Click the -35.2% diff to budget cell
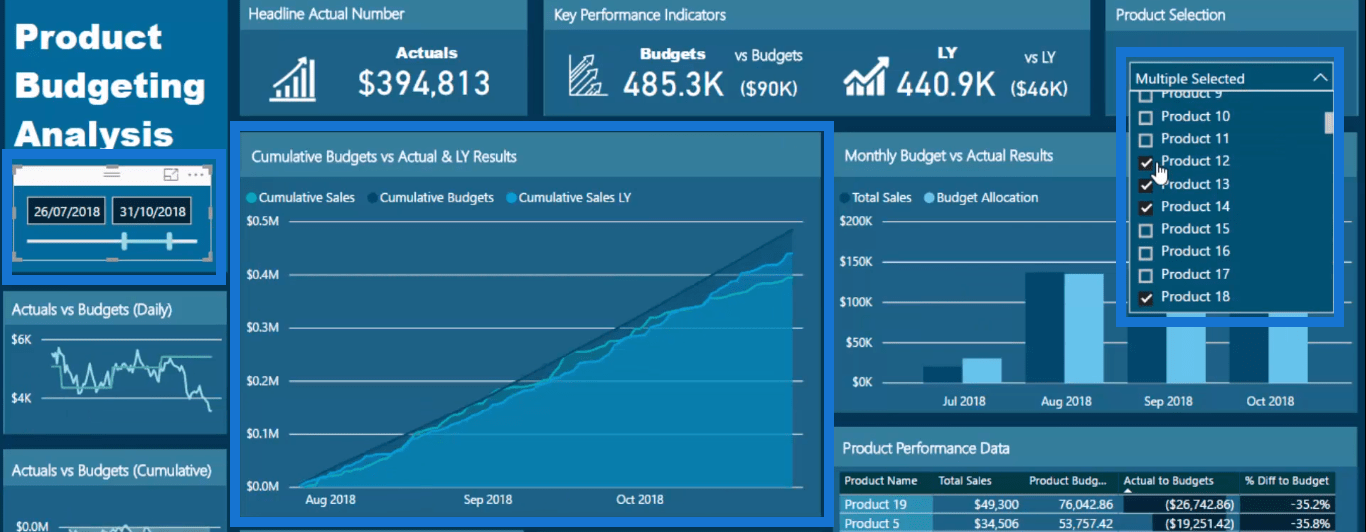The height and width of the screenshot is (532, 1366). pyautogui.click(x=1310, y=504)
